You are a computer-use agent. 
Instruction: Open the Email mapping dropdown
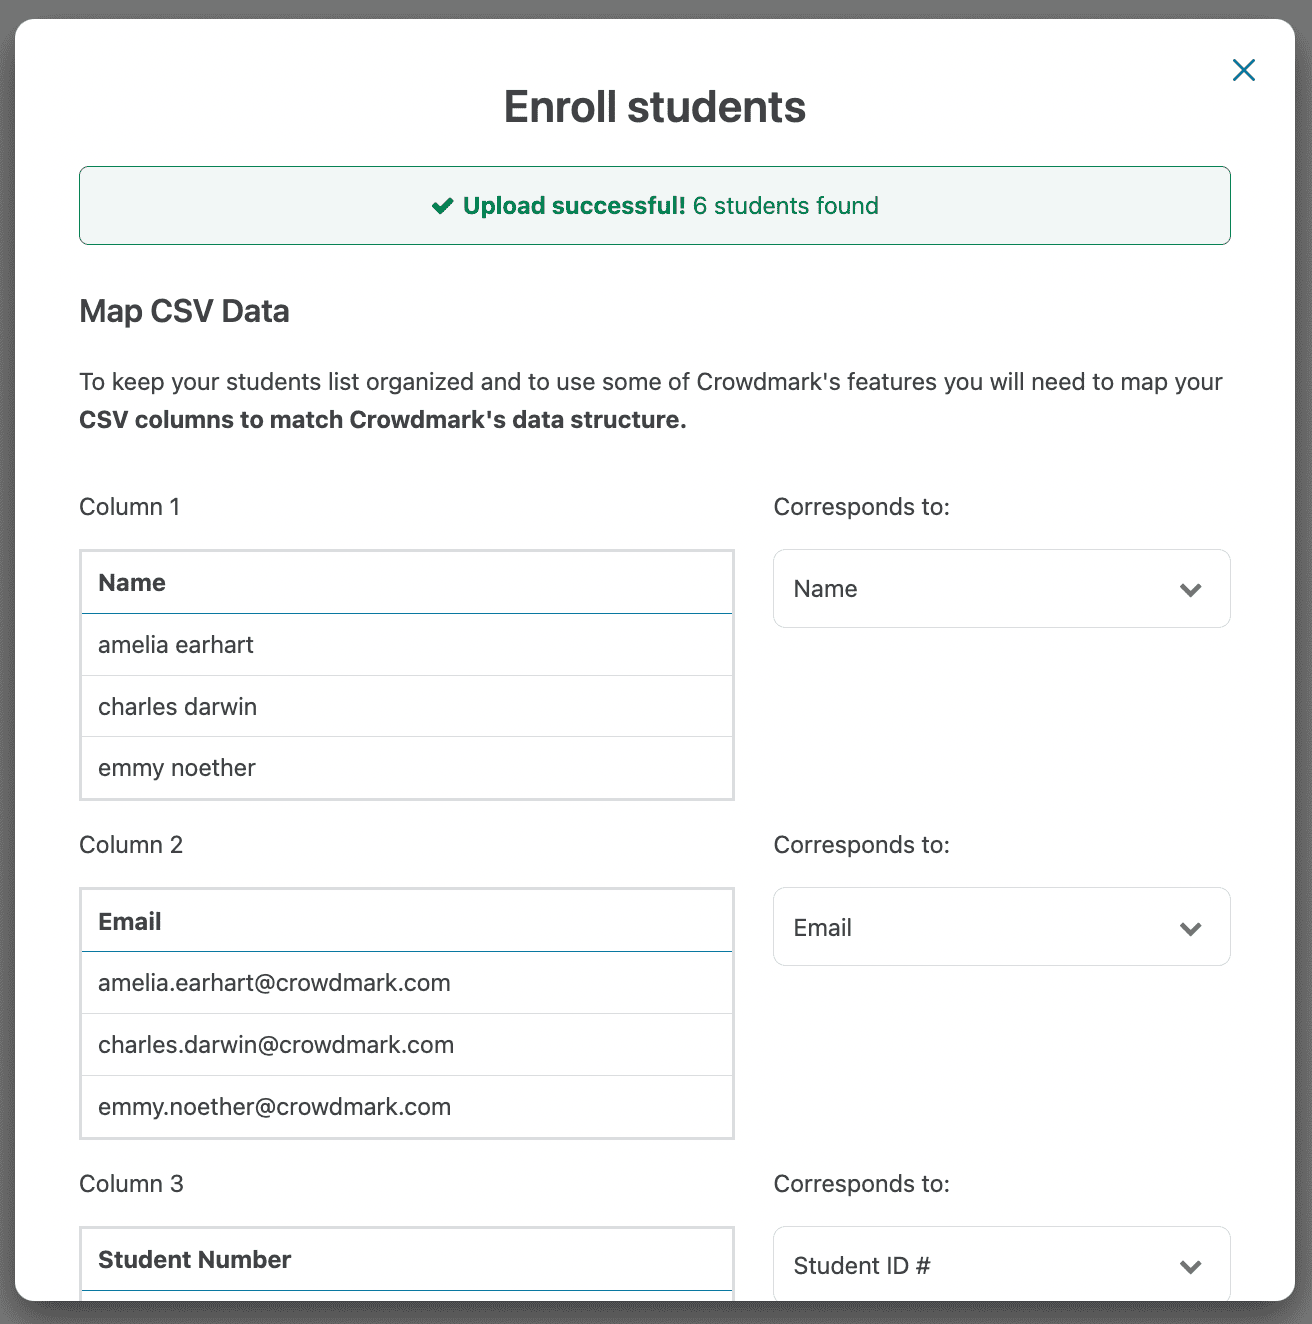tap(1000, 927)
